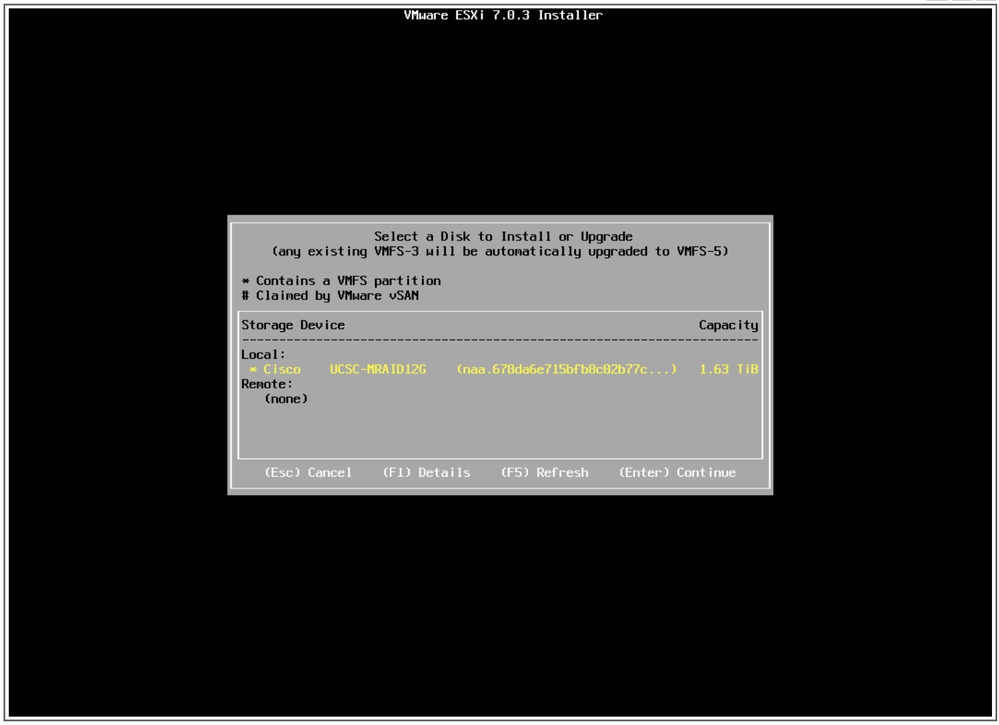Screen dimensions: 999x725
Task: Click the Local: section label
Action: [264, 355]
